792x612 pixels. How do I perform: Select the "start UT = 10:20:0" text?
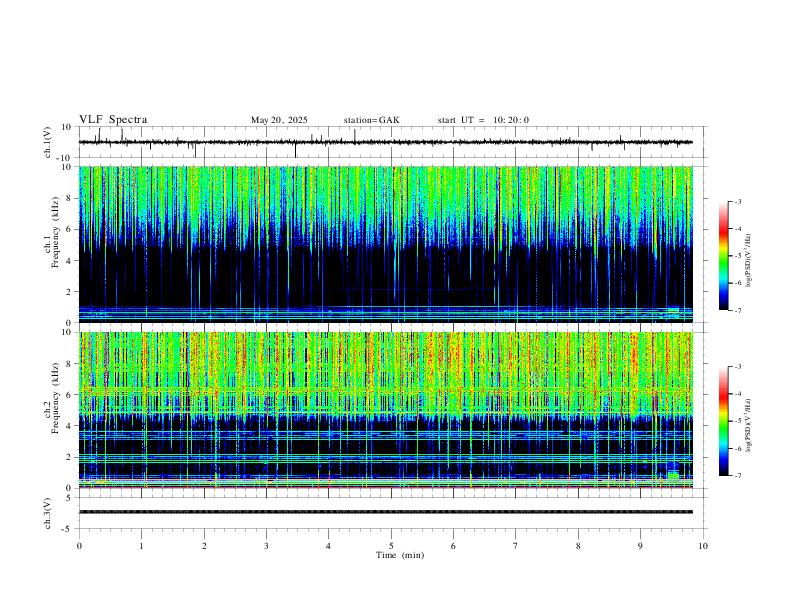coord(483,120)
